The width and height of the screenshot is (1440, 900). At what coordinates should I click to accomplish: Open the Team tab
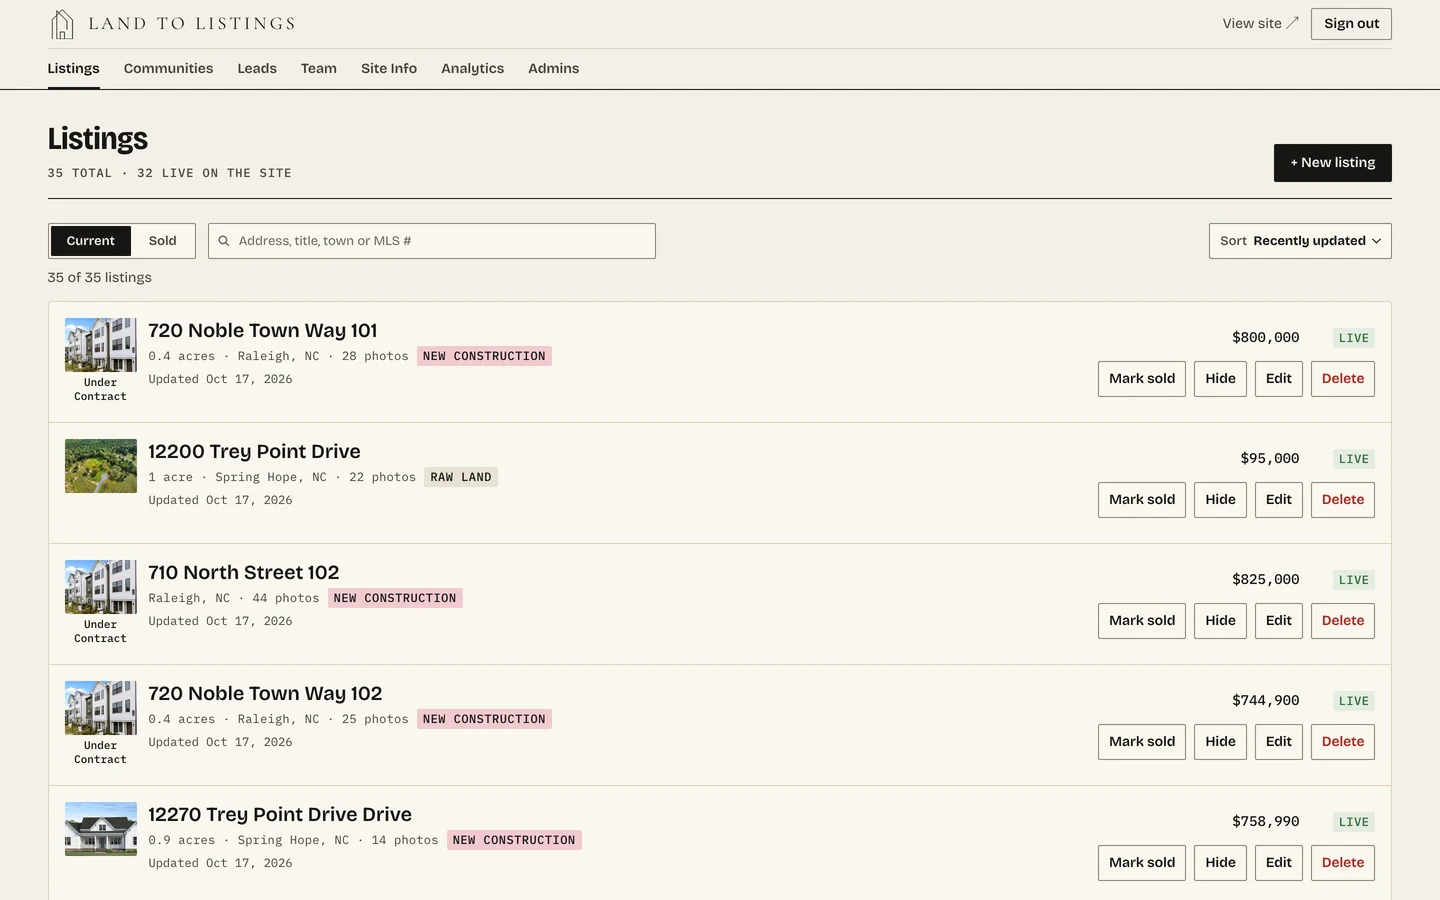coord(319,68)
